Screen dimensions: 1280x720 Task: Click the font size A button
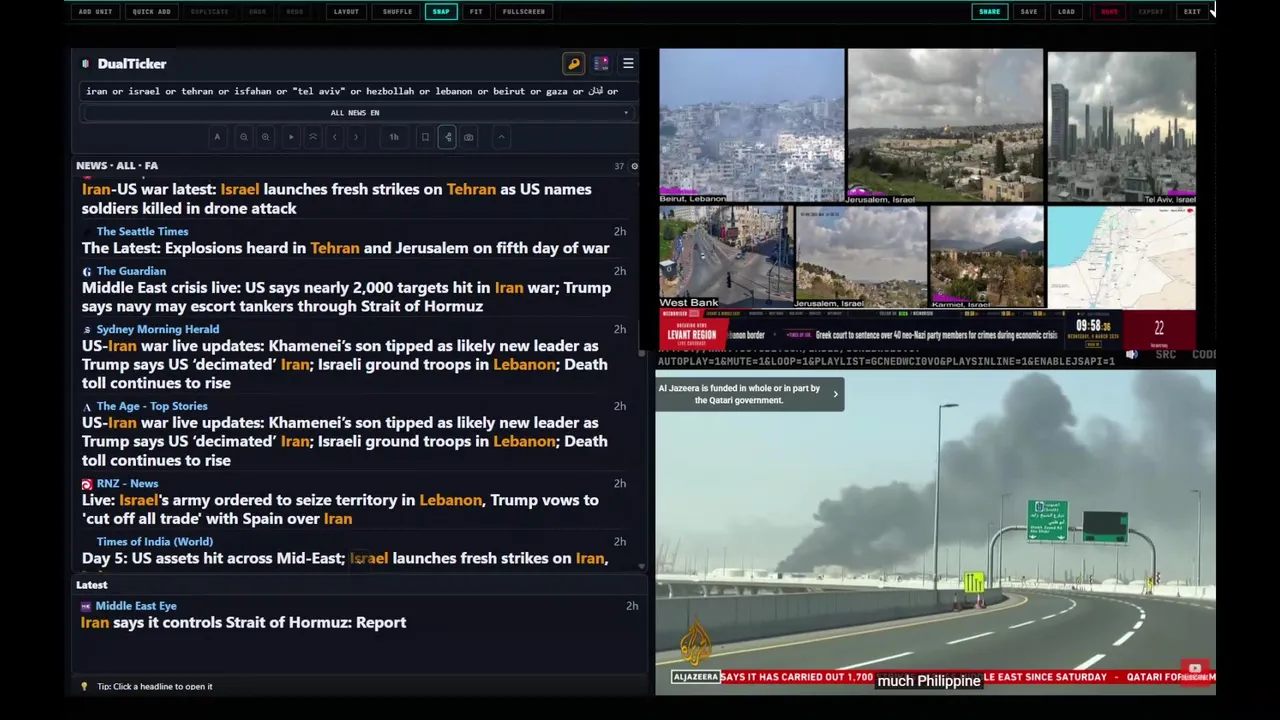click(x=217, y=137)
